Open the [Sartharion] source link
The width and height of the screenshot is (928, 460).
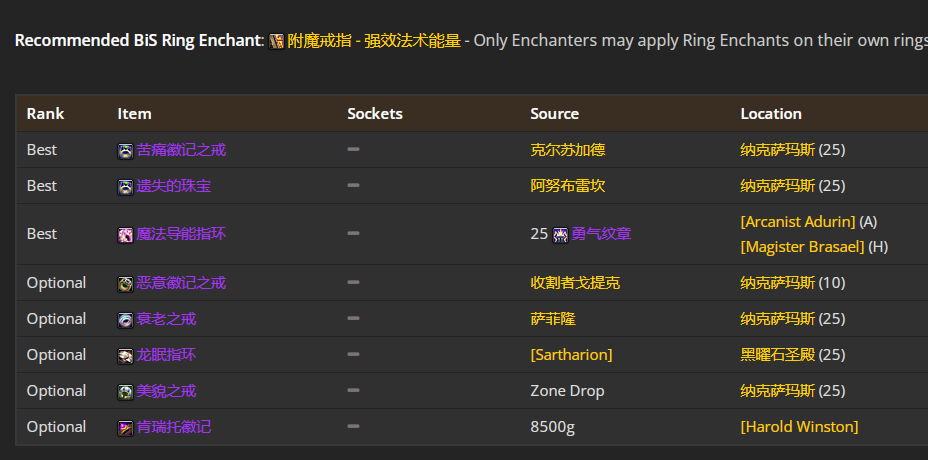(x=571, y=355)
